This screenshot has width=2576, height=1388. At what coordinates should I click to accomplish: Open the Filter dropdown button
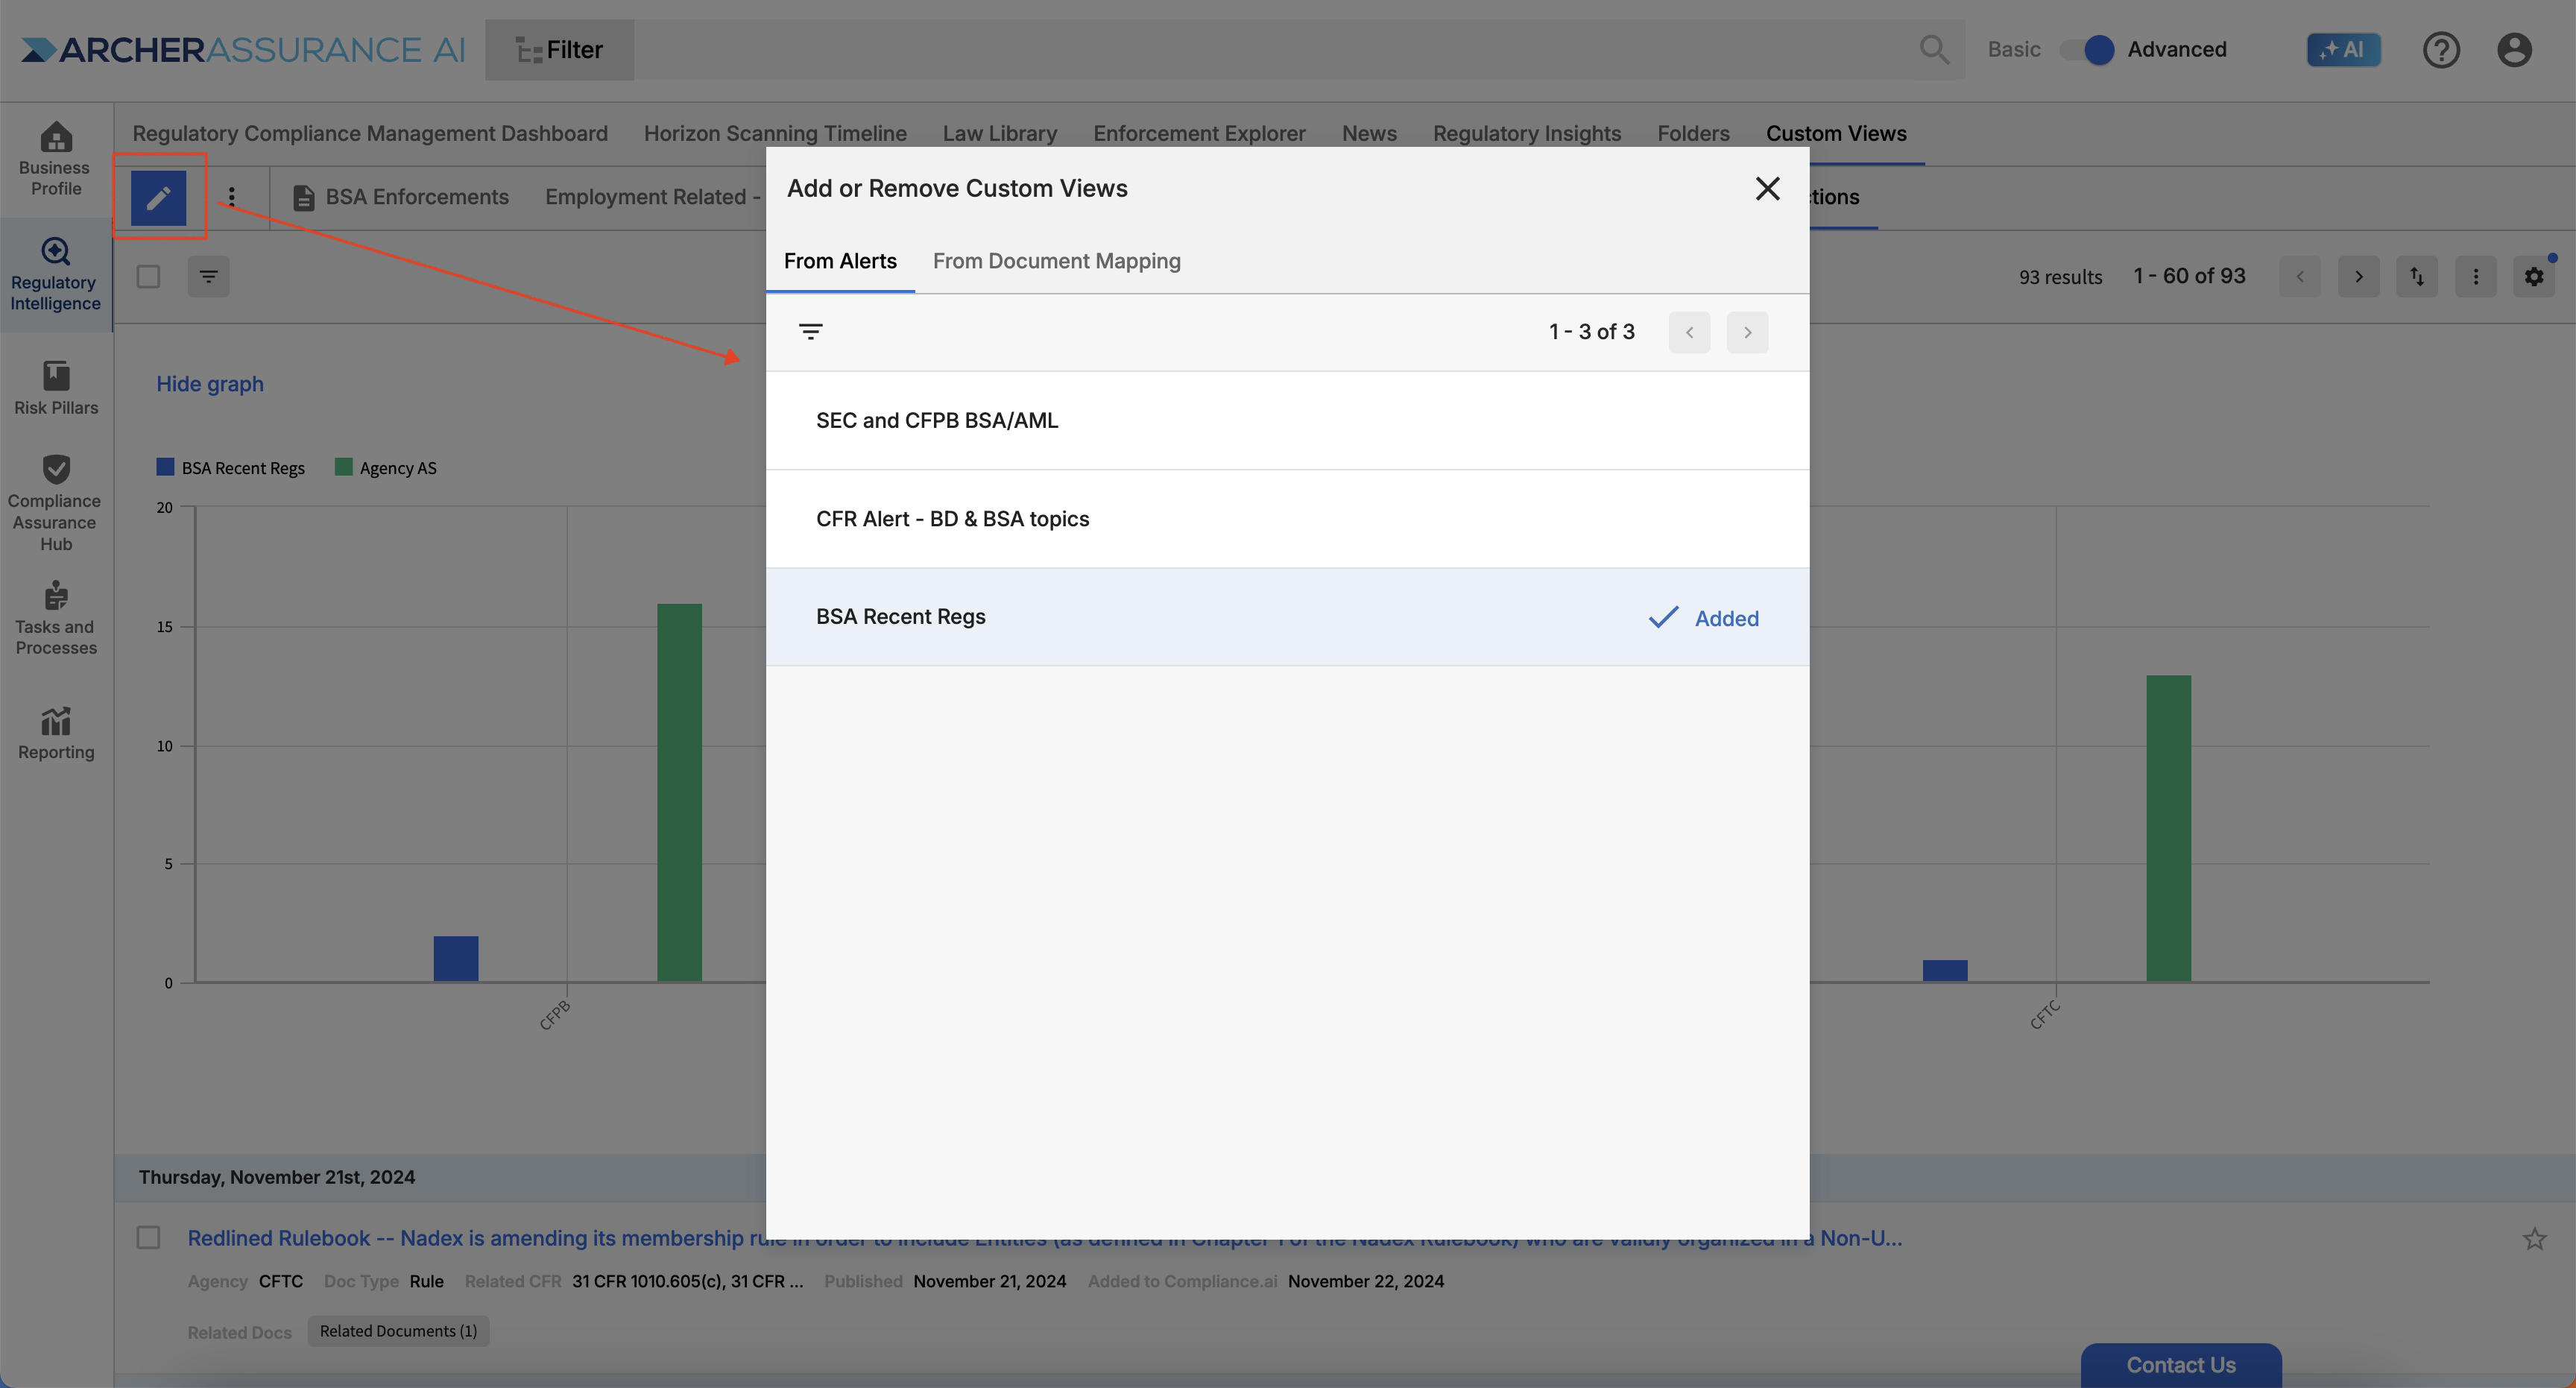pos(559,49)
